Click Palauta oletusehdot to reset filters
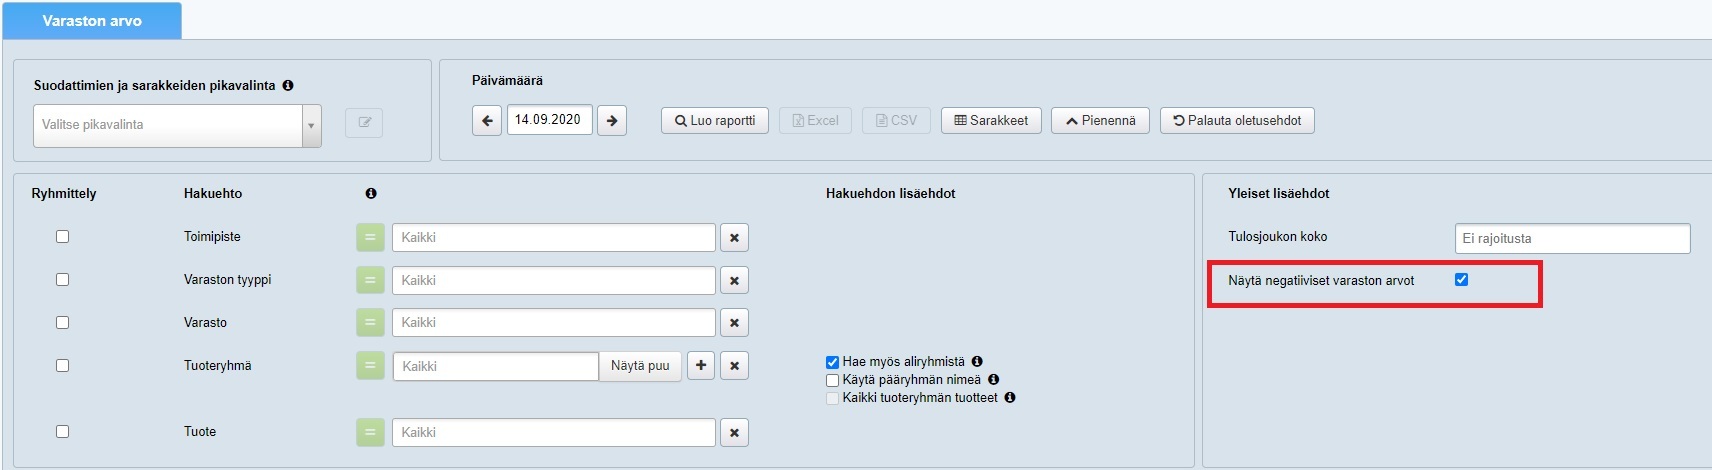Screen dimensions: 1712x470 click(1237, 121)
